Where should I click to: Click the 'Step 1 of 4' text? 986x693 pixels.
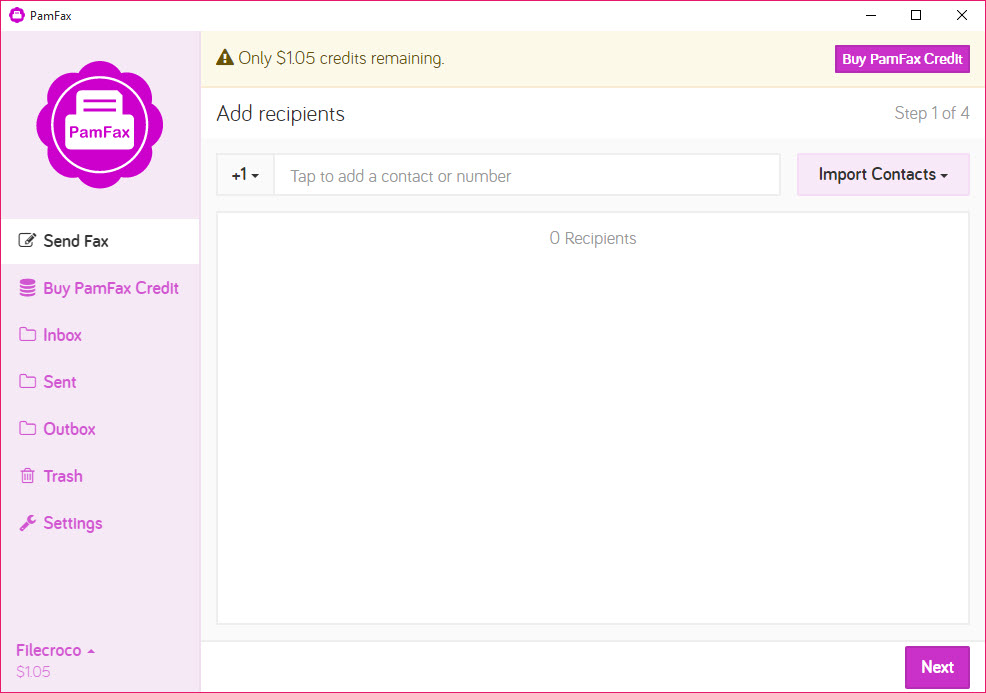tap(932, 113)
